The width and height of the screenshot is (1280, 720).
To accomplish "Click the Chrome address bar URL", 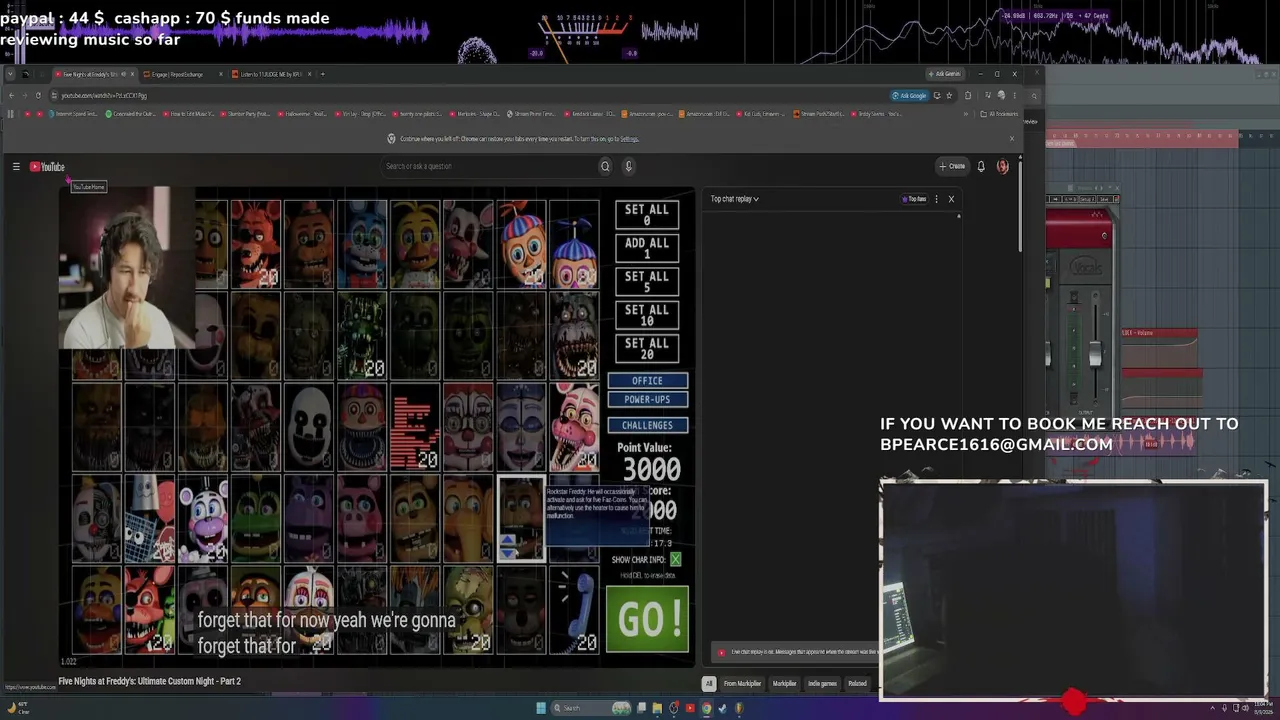I will (x=104, y=96).
